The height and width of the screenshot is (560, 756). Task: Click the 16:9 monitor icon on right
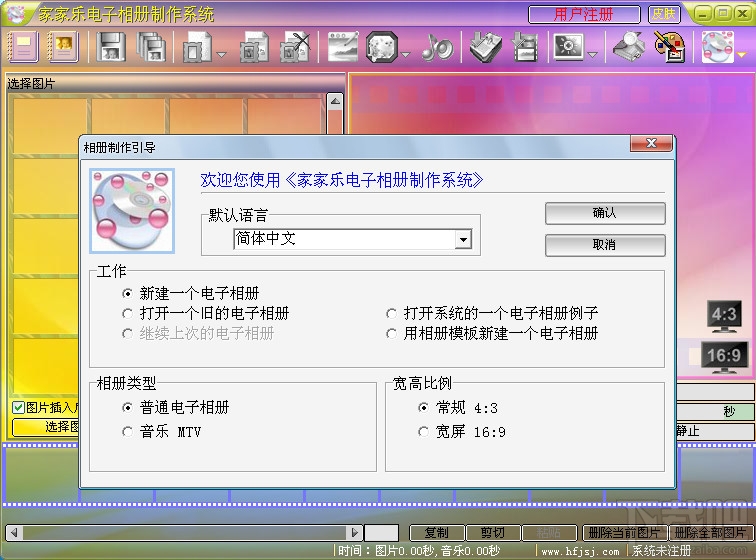click(x=724, y=357)
